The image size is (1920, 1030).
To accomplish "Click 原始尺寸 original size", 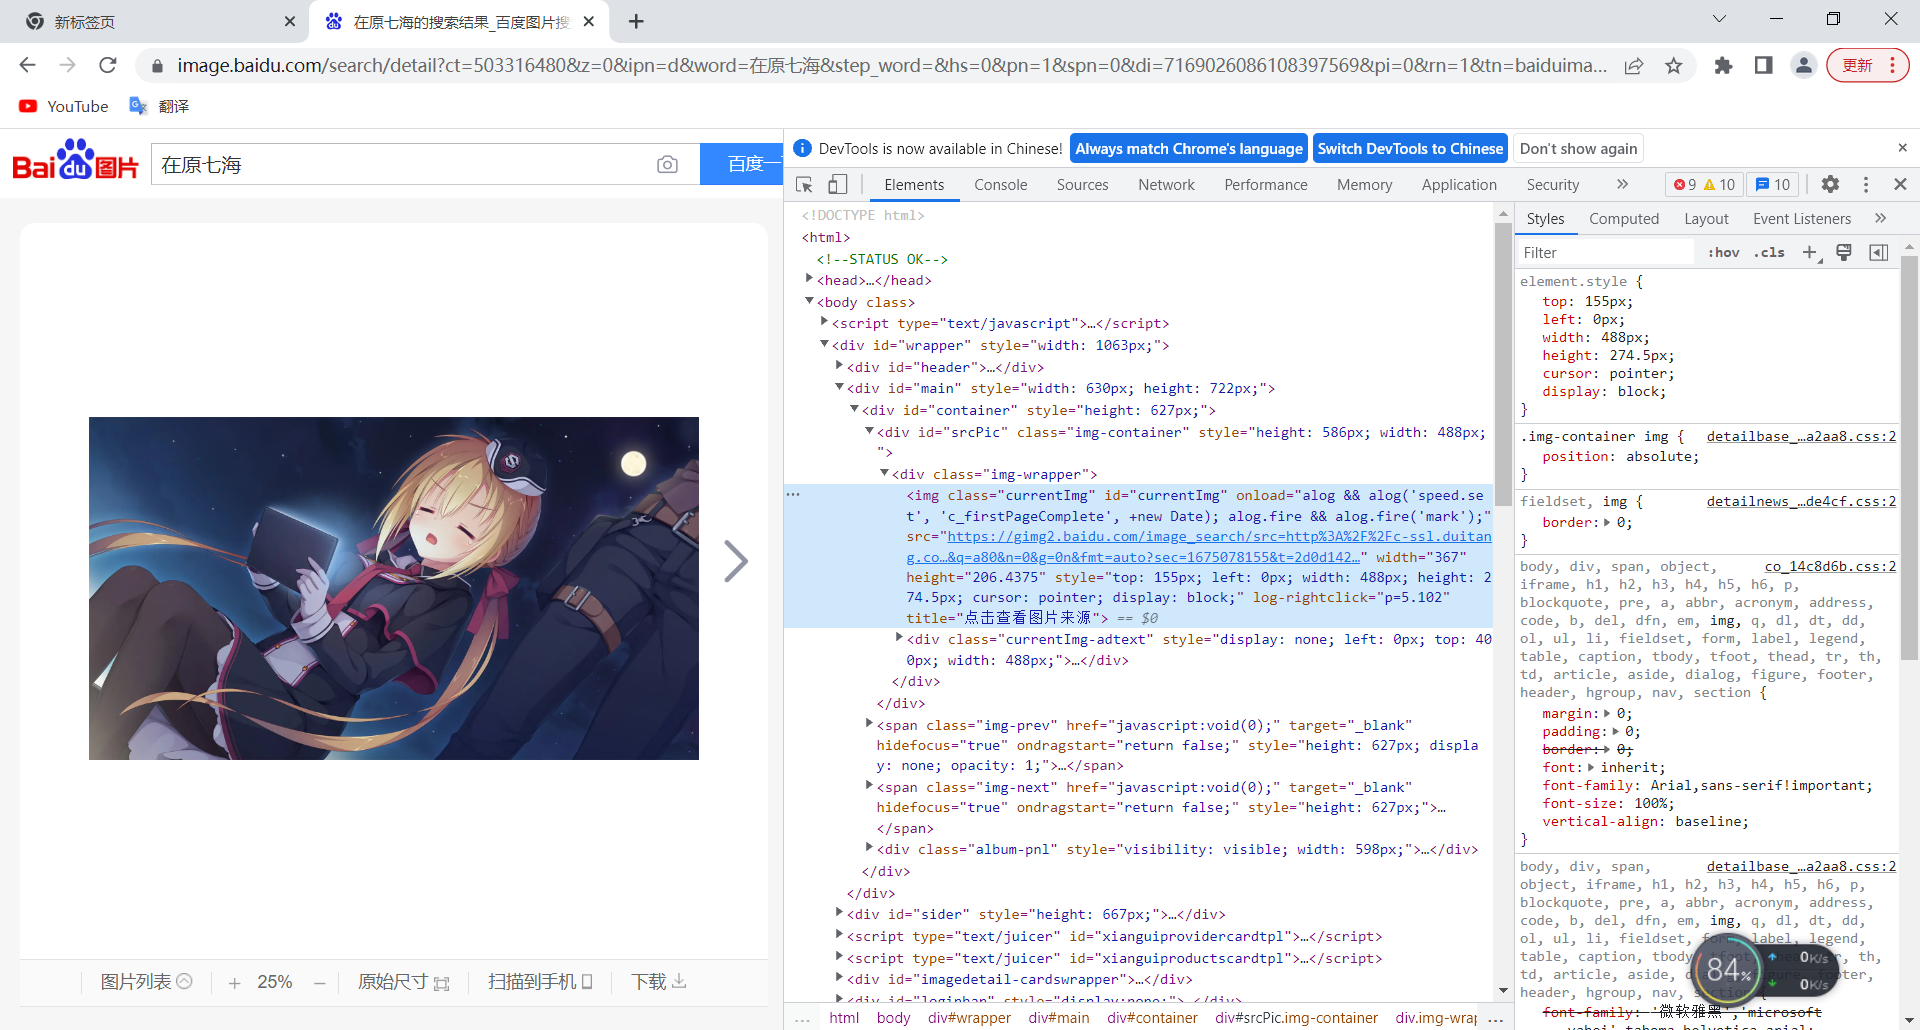I will coord(404,982).
